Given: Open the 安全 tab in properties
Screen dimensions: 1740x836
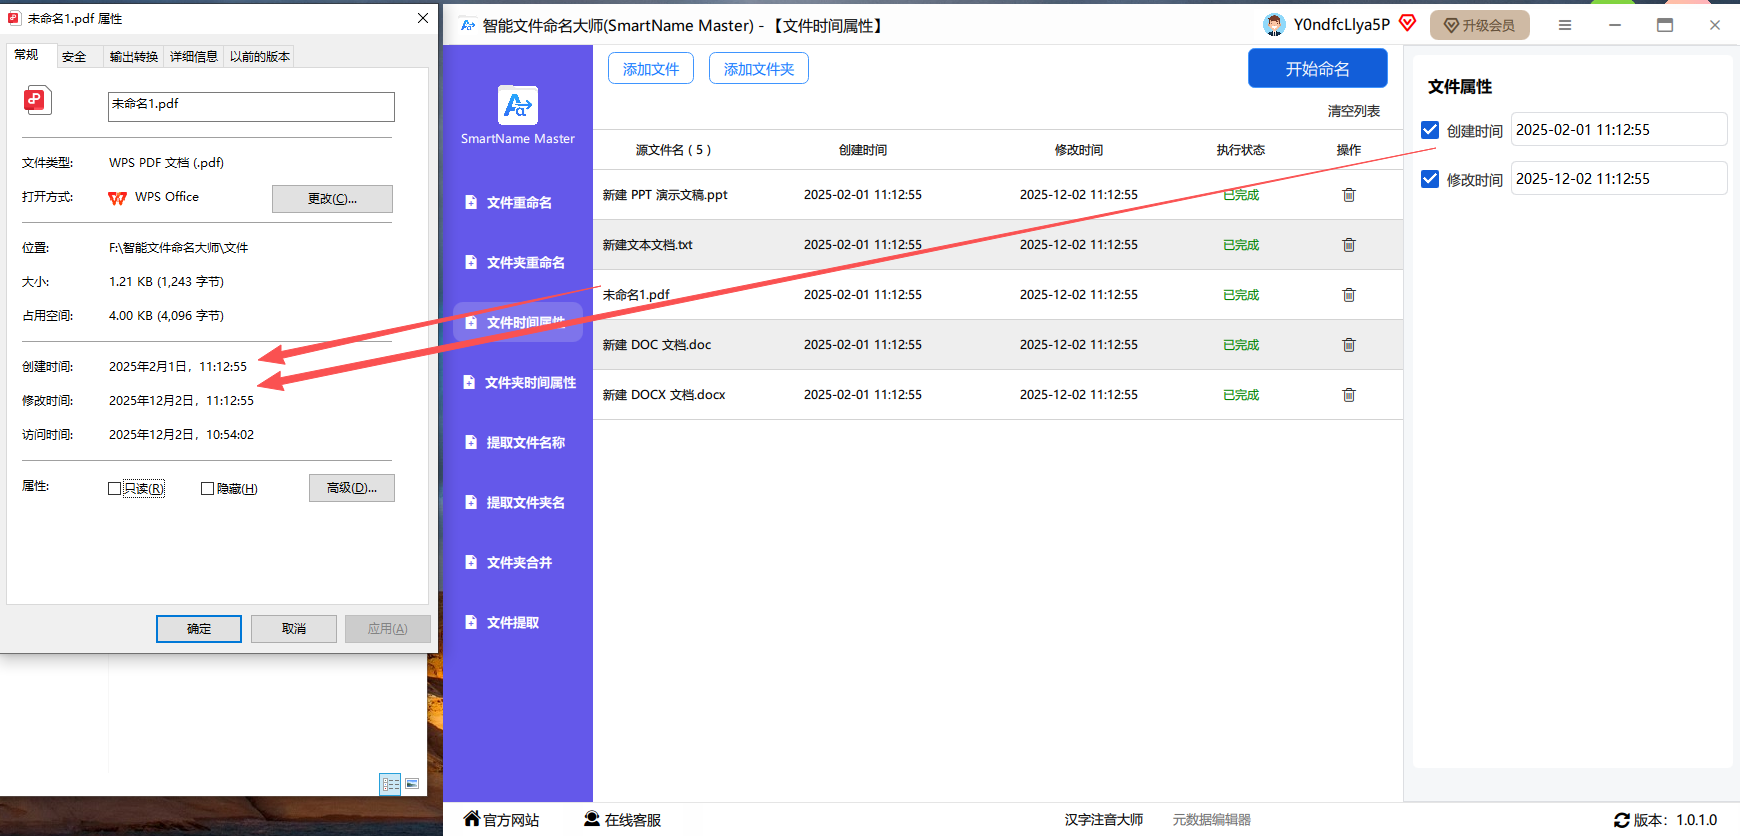Looking at the screenshot, I should 74,57.
